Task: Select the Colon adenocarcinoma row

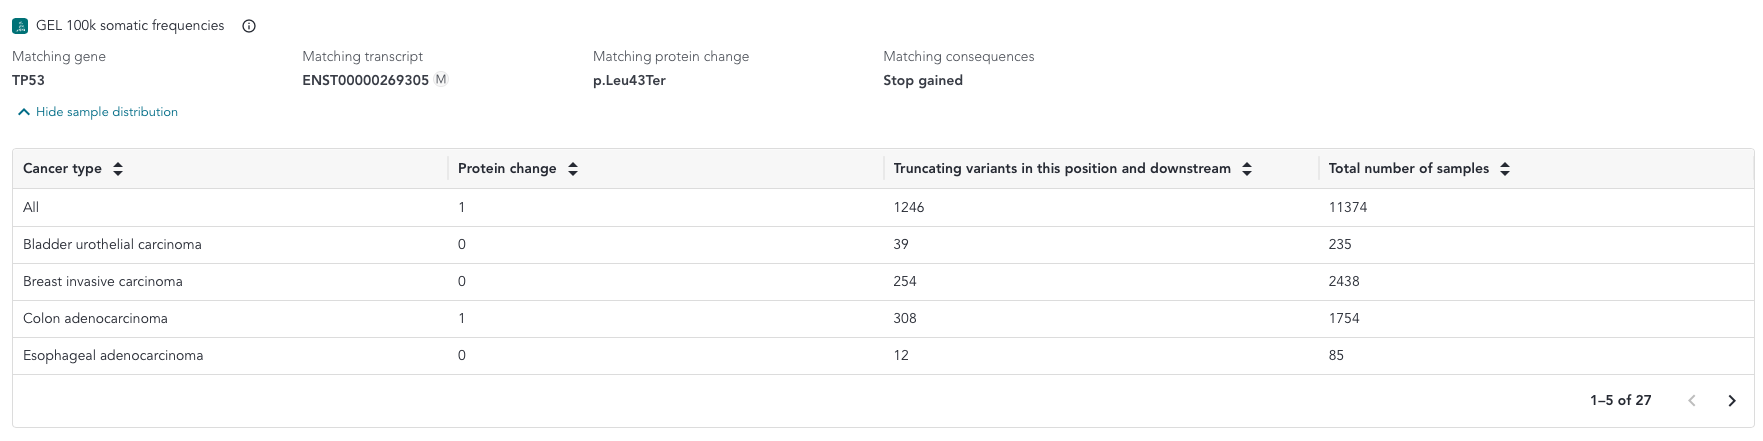Action: [883, 319]
